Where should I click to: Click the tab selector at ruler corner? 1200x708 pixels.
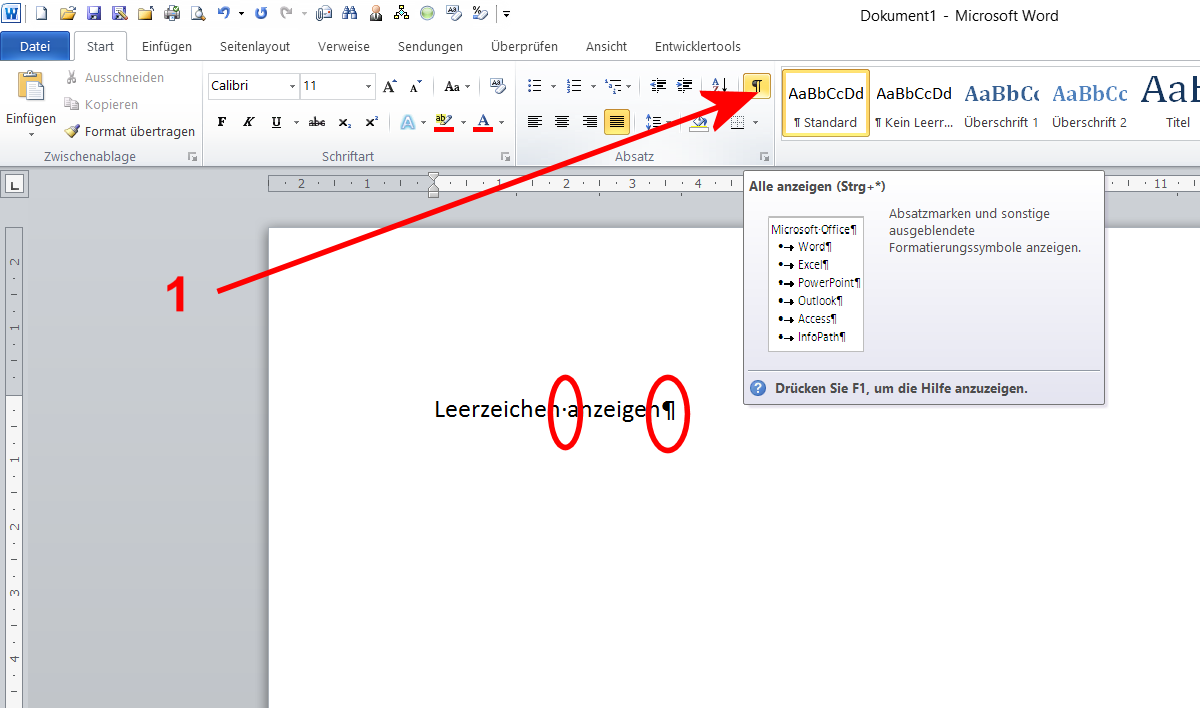(16, 184)
